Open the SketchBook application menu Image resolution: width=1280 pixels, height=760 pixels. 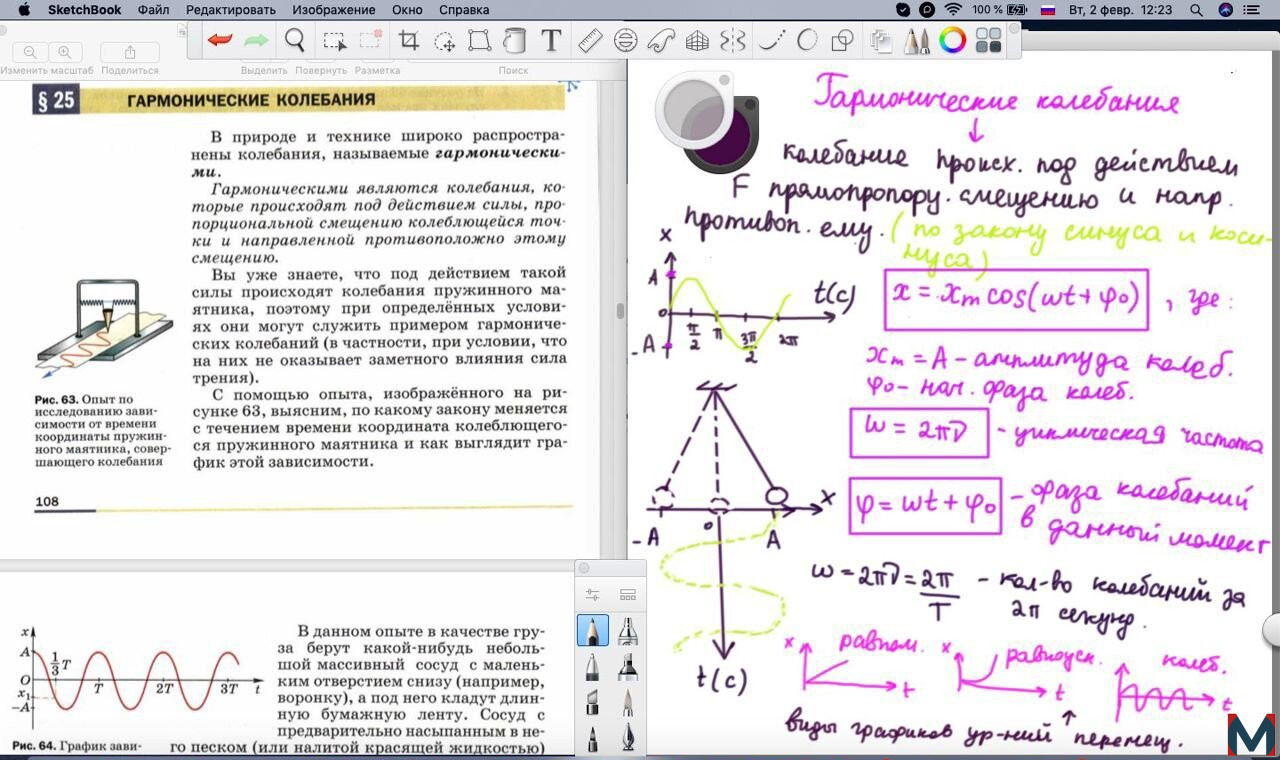85,9
